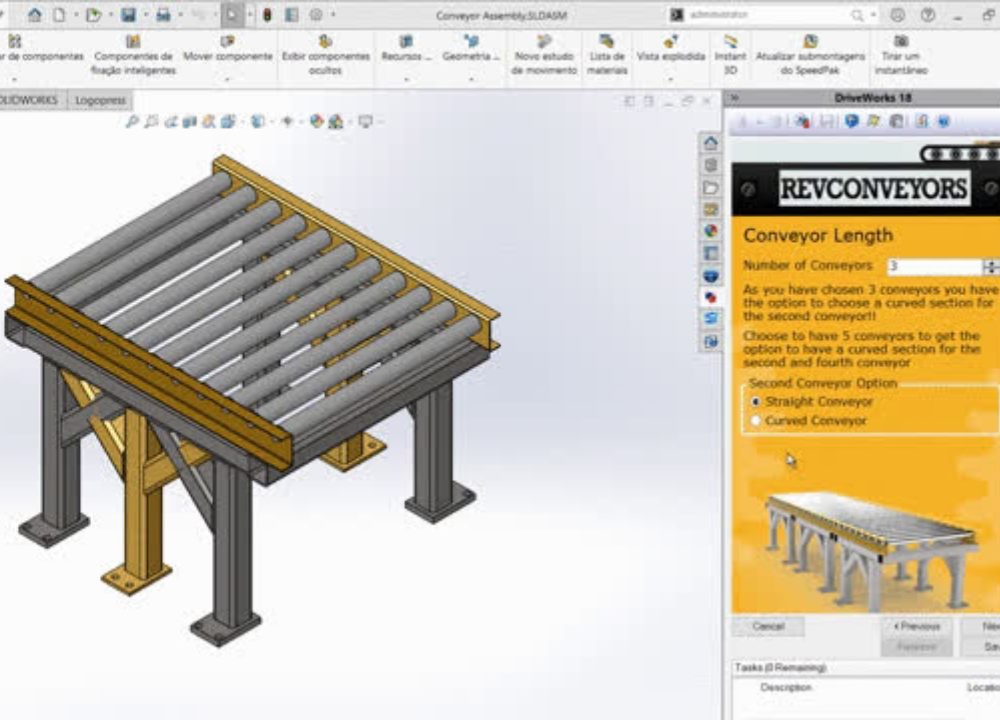1000x720 pixels.
Task: Activate the Select cursor tool
Action: click(x=233, y=15)
